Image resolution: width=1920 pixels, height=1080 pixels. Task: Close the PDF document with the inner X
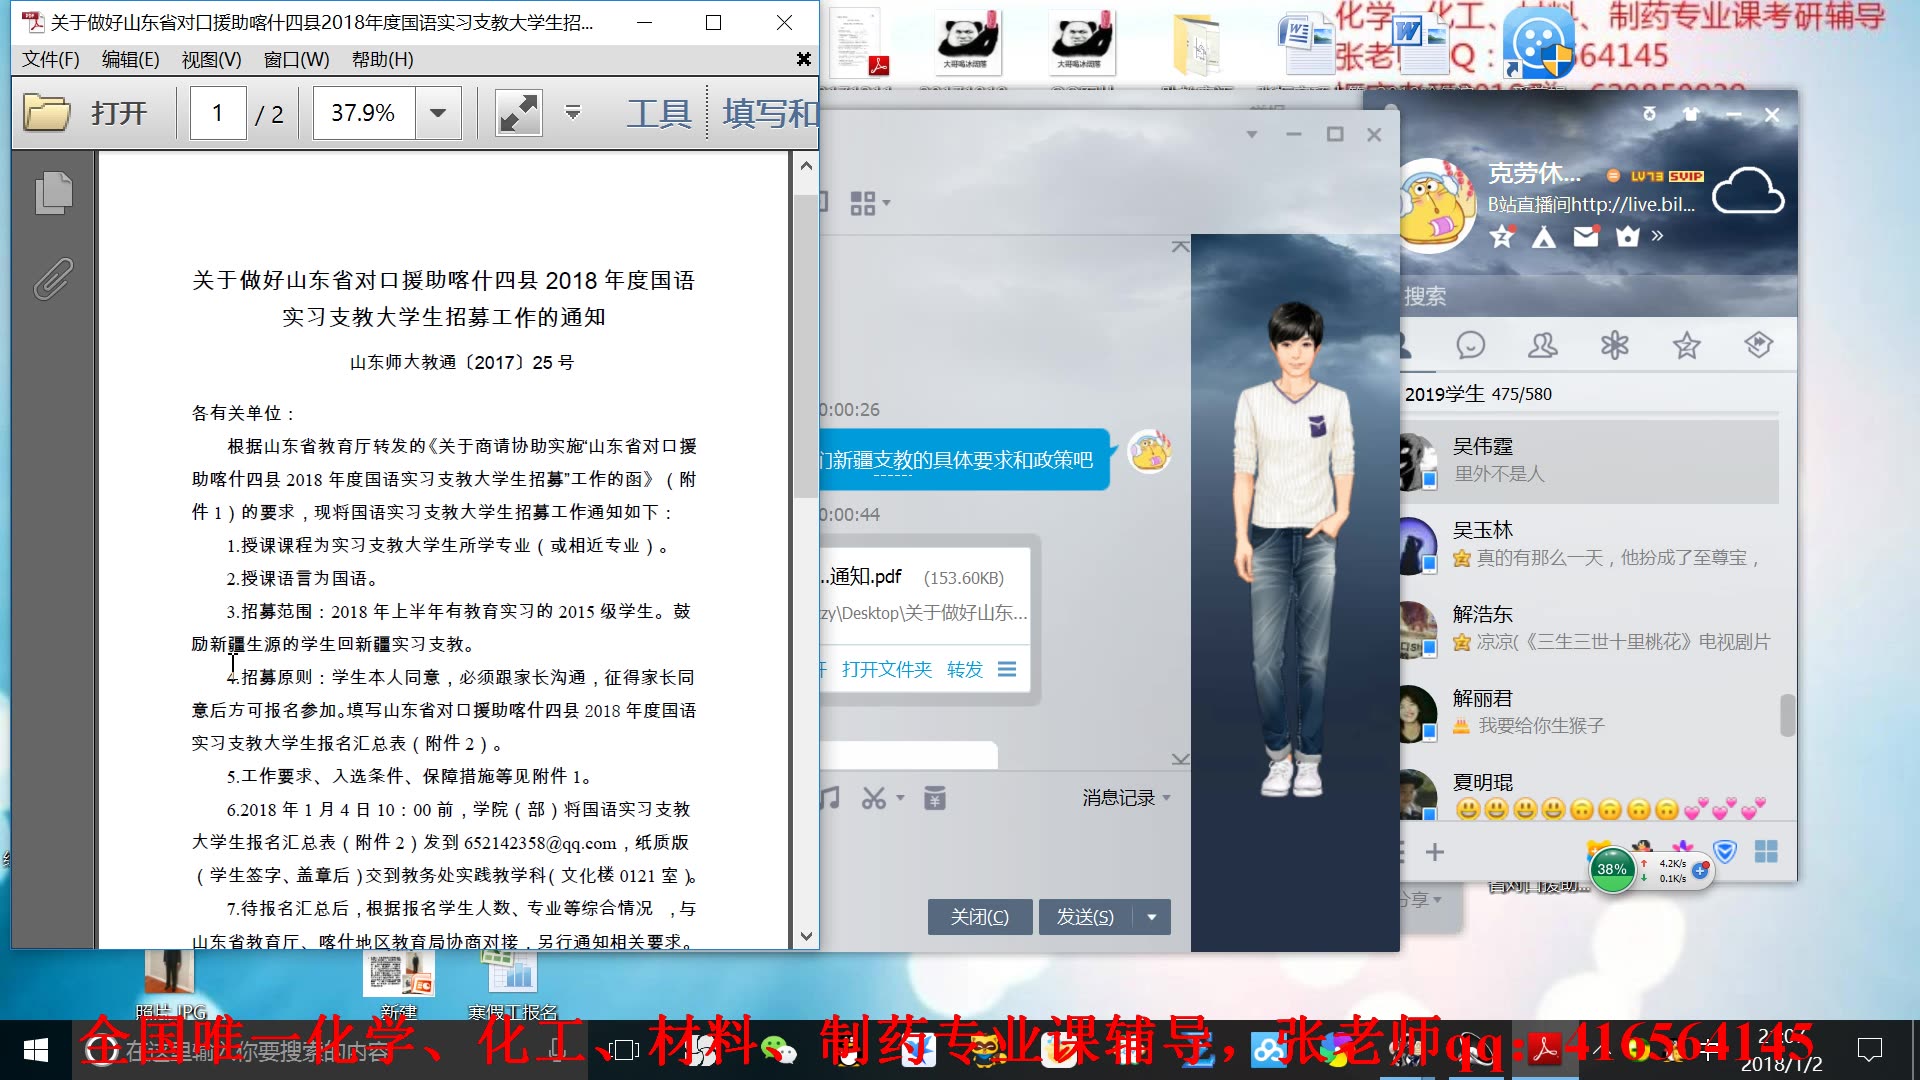coord(803,60)
